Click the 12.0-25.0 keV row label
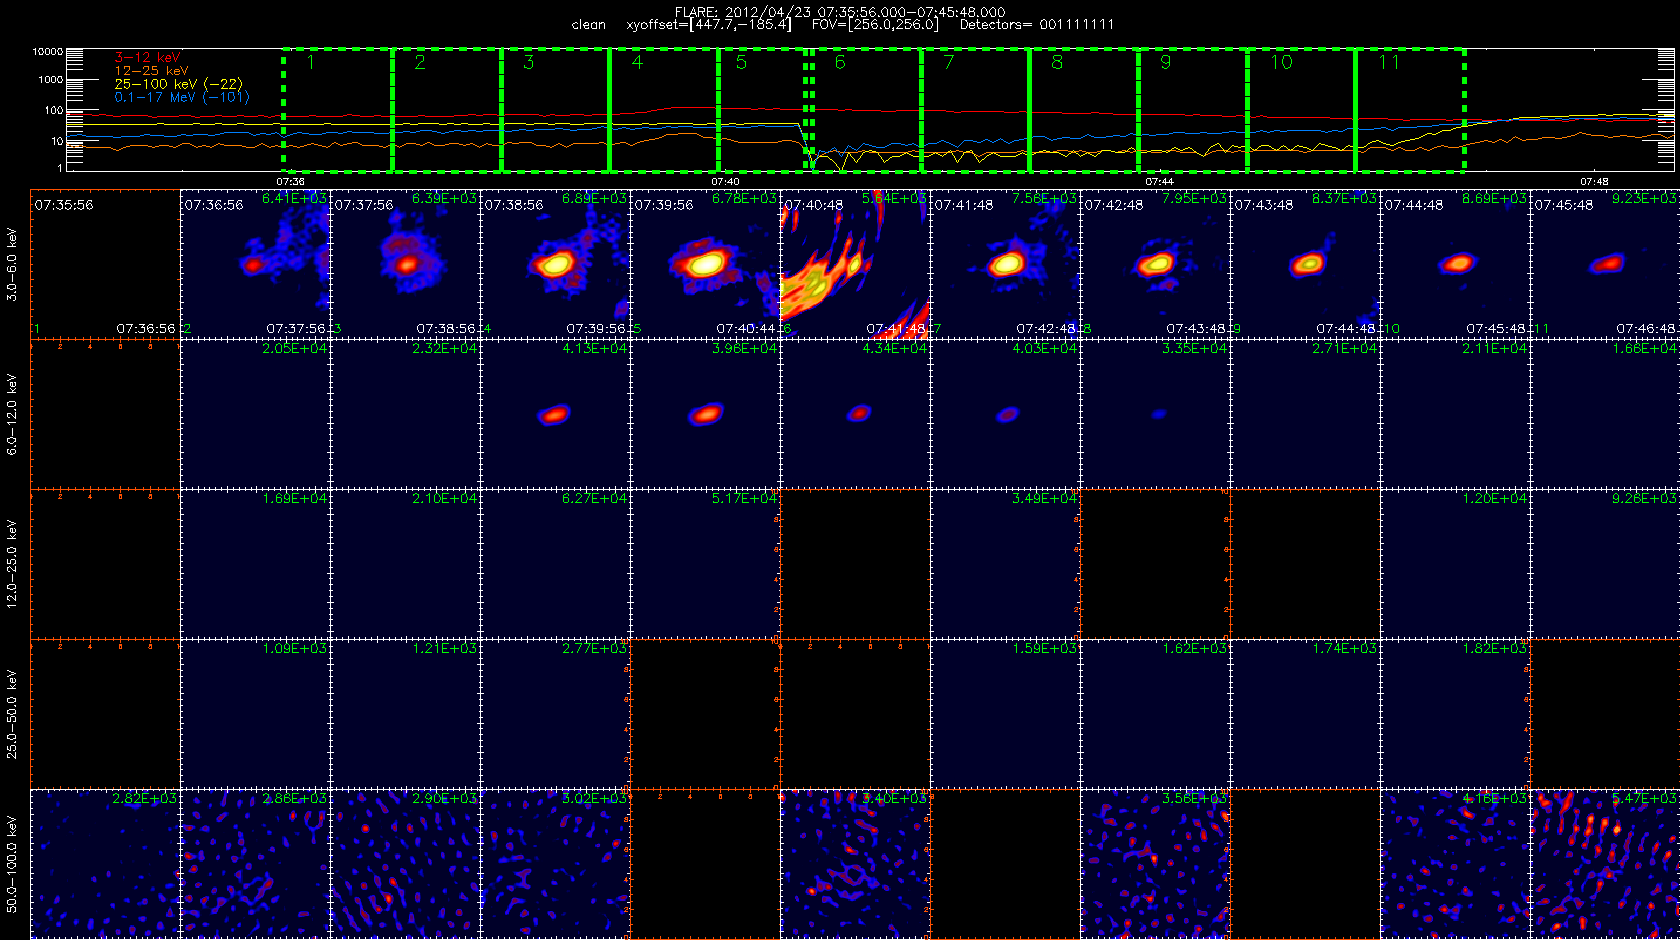Viewport: 1680px width, 940px height. (12, 564)
